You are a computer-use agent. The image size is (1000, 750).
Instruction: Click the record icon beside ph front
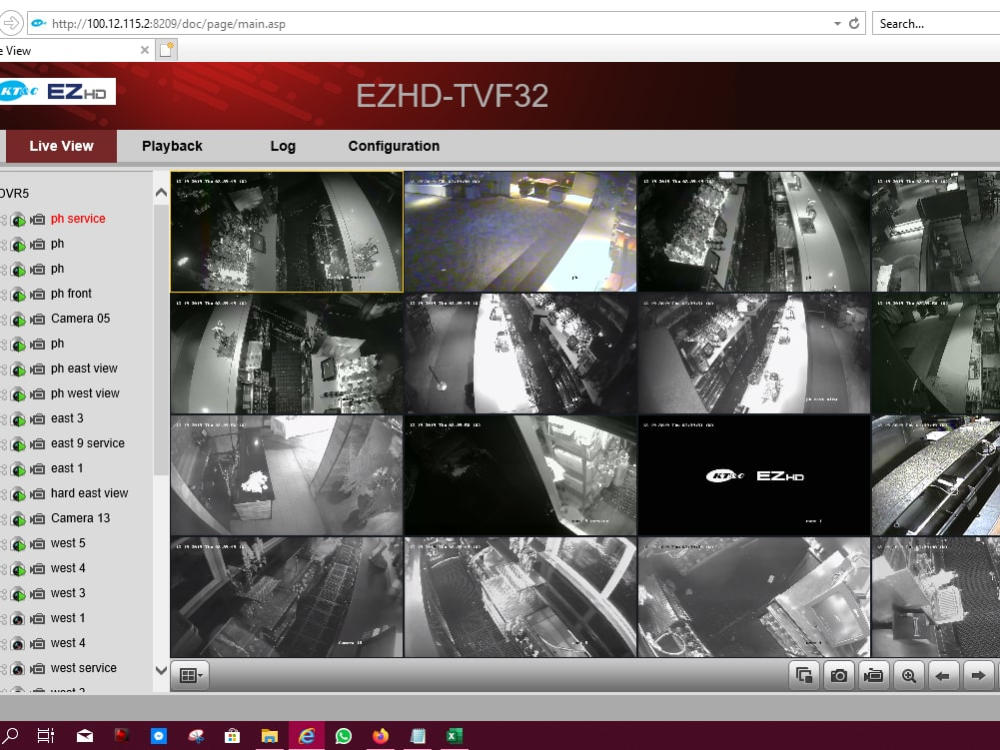point(38,294)
